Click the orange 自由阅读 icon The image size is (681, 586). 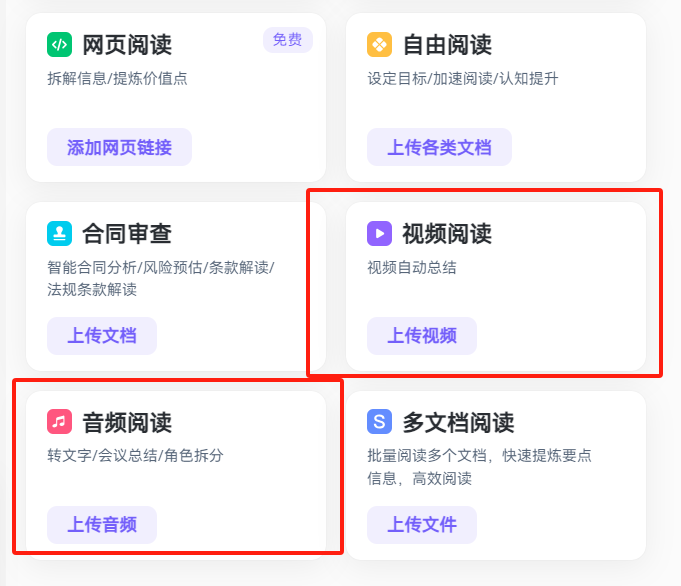380,44
